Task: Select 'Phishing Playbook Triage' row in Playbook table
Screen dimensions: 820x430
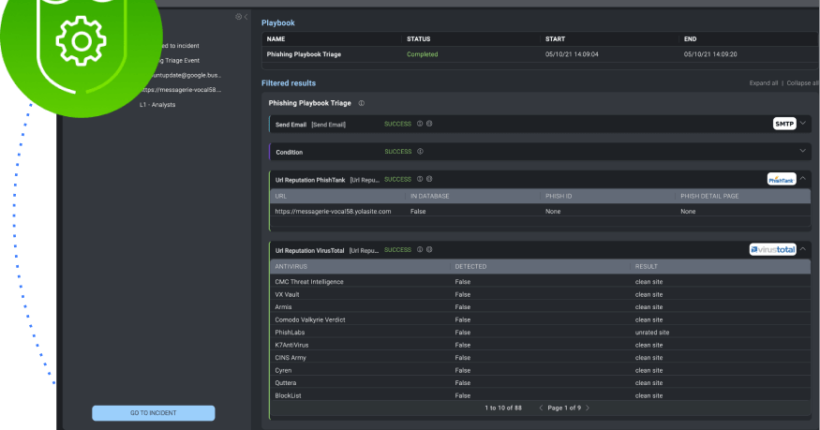Action: (540, 54)
